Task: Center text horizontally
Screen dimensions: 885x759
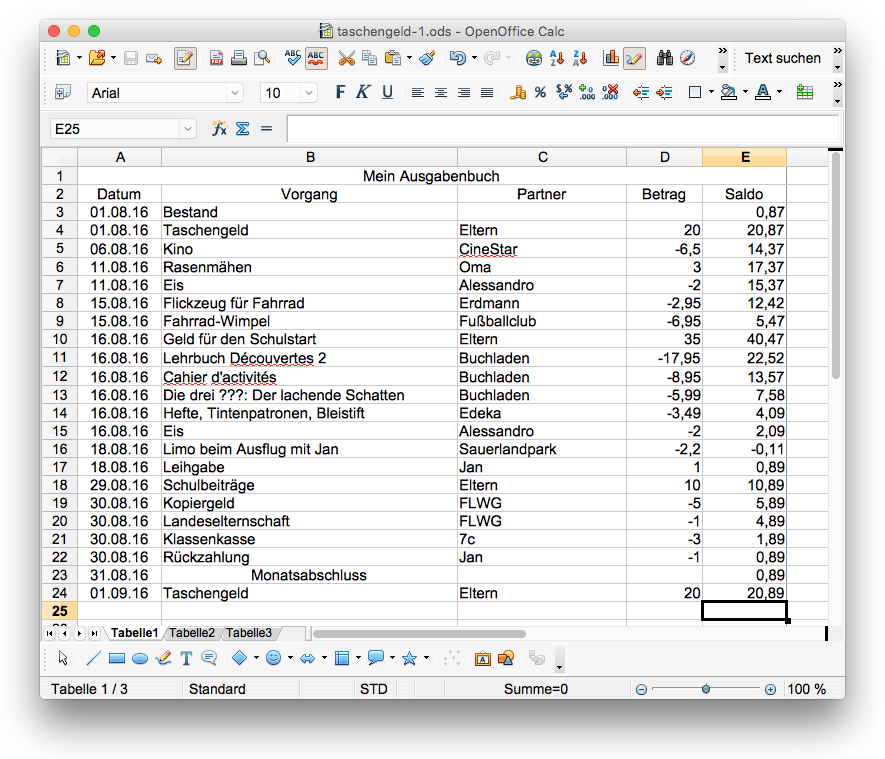Action: (441, 93)
